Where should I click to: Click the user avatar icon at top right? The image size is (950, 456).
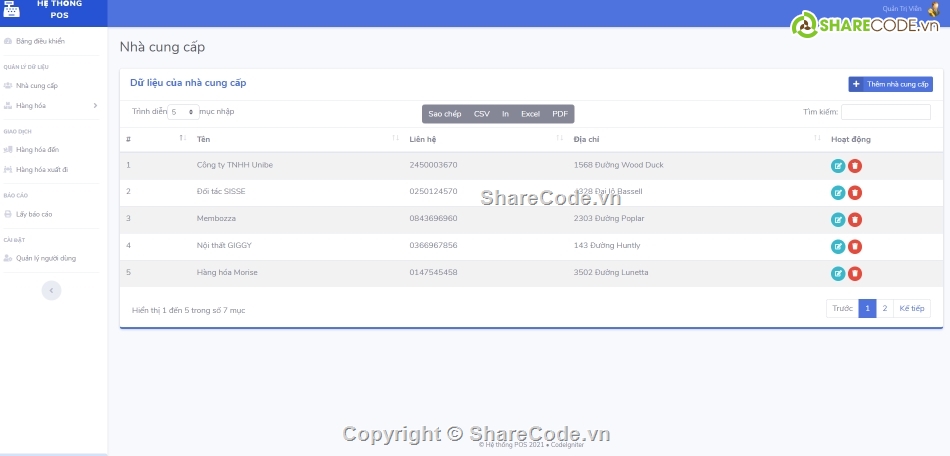932,9
